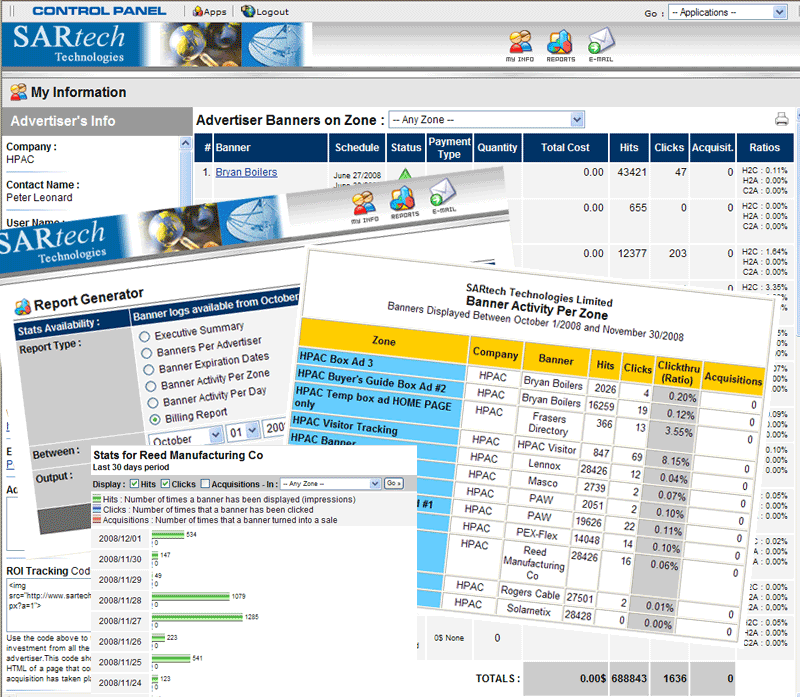This screenshot has height=697, width=800.
Task: Toggle the Hits display checkbox
Action: 135,484
